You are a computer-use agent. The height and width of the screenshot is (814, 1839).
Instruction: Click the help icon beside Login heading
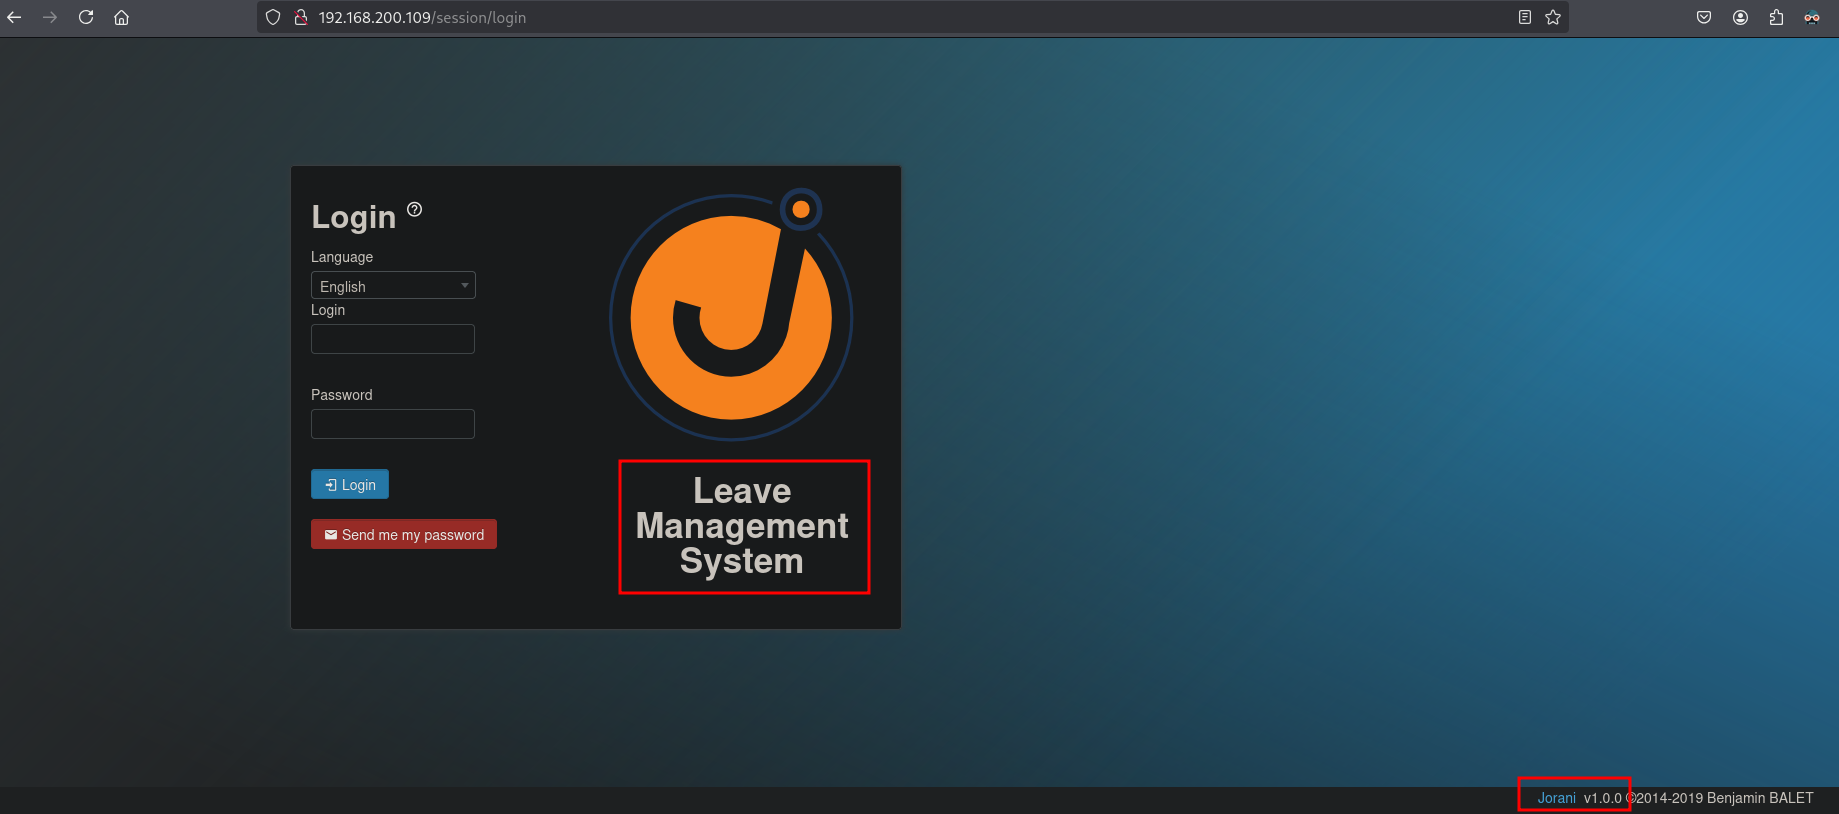pyautogui.click(x=415, y=210)
